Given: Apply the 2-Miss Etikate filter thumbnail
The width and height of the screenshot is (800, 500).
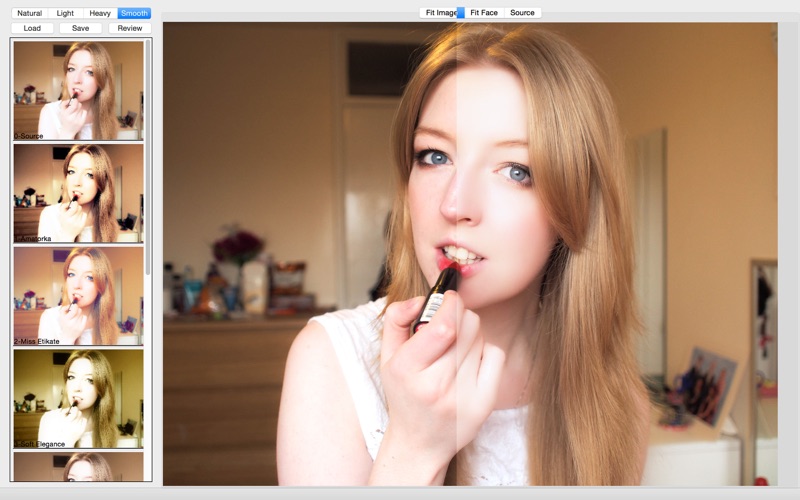Looking at the screenshot, I should pos(79,296).
